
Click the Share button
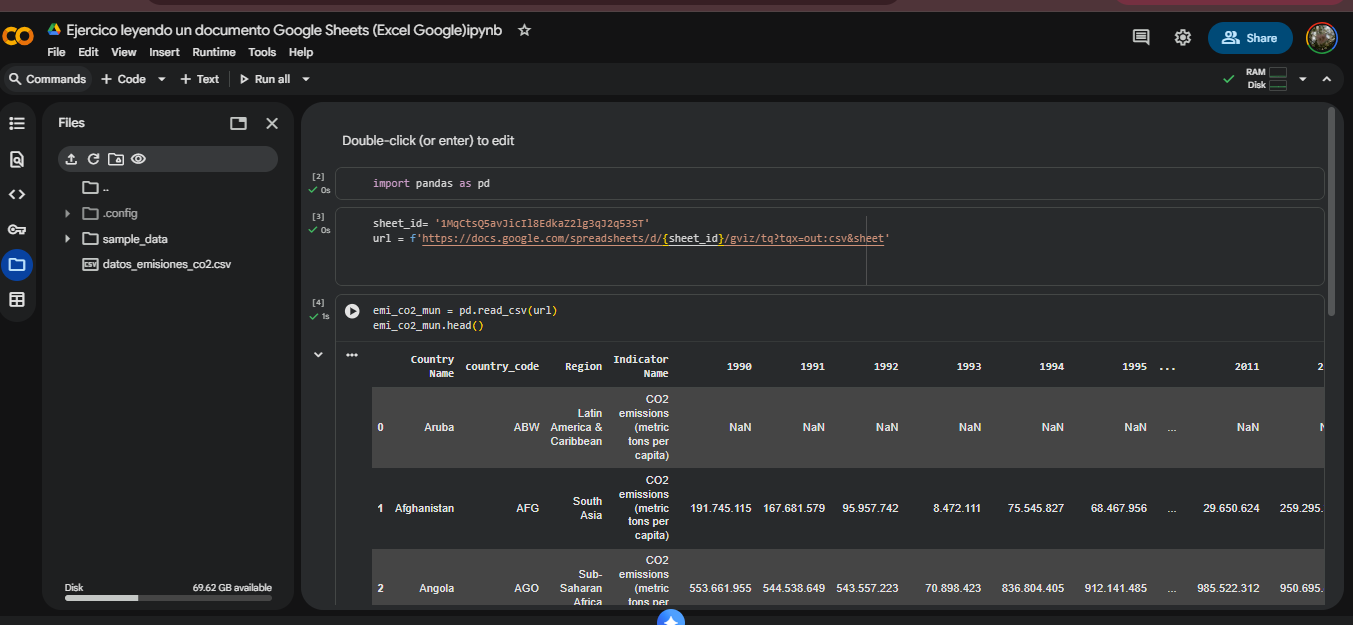(x=1250, y=38)
